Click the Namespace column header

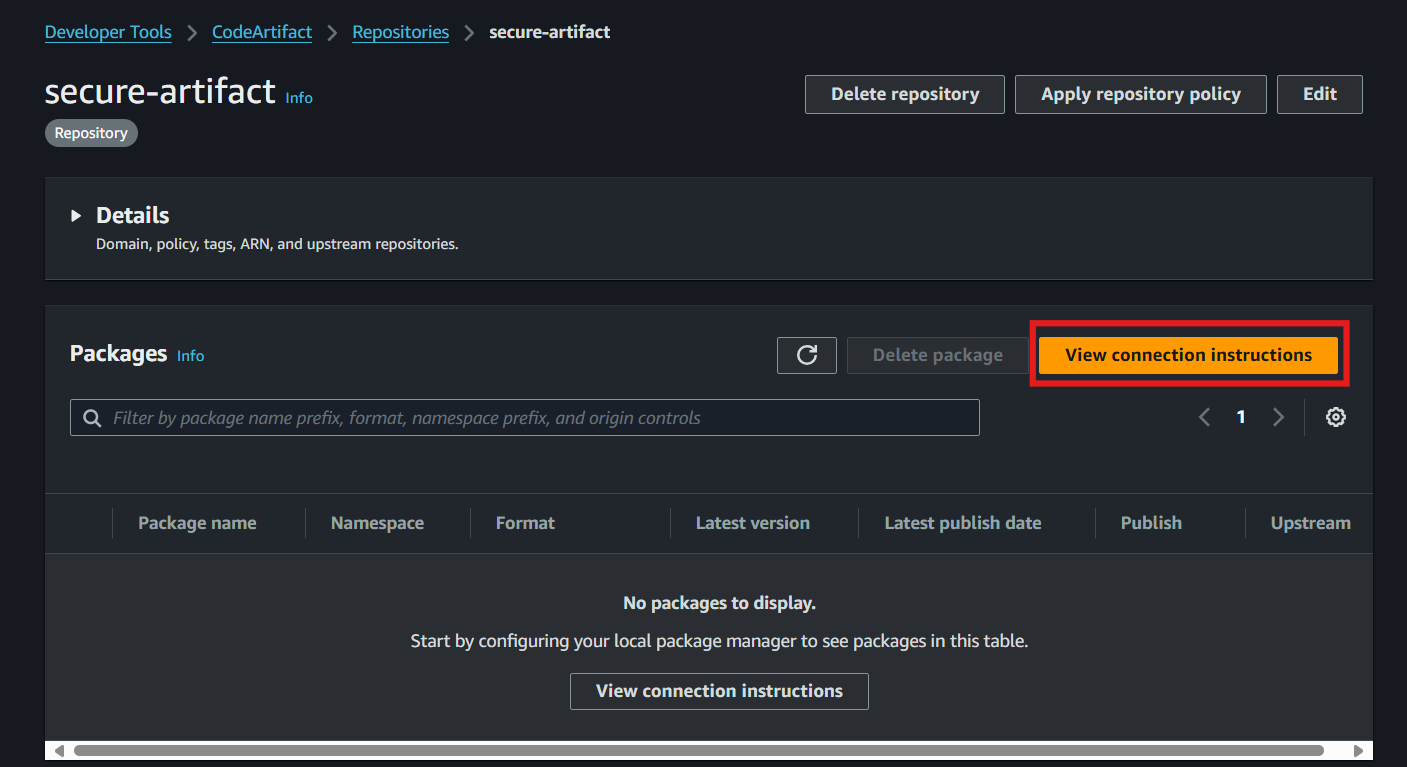(377, 523)
